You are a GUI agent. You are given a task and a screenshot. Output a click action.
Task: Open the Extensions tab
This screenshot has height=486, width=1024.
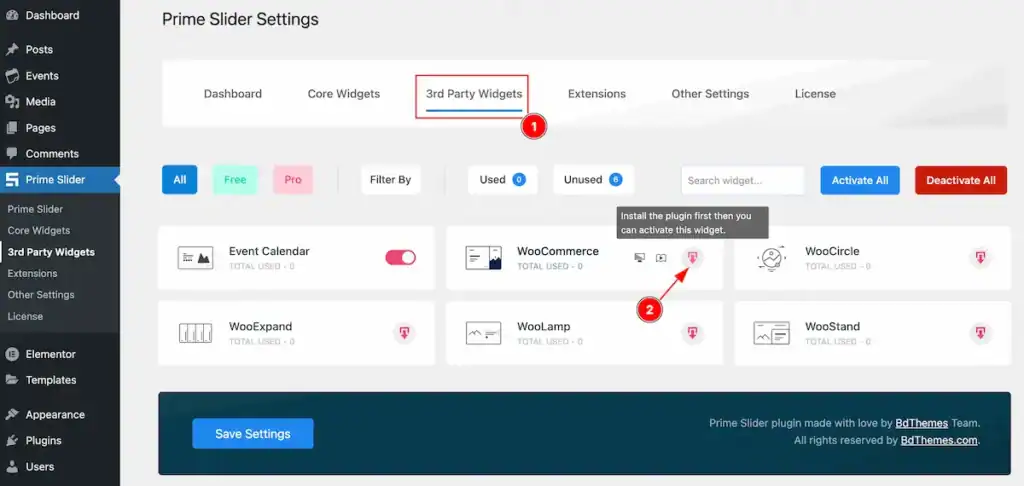click(x=597, y=94)
